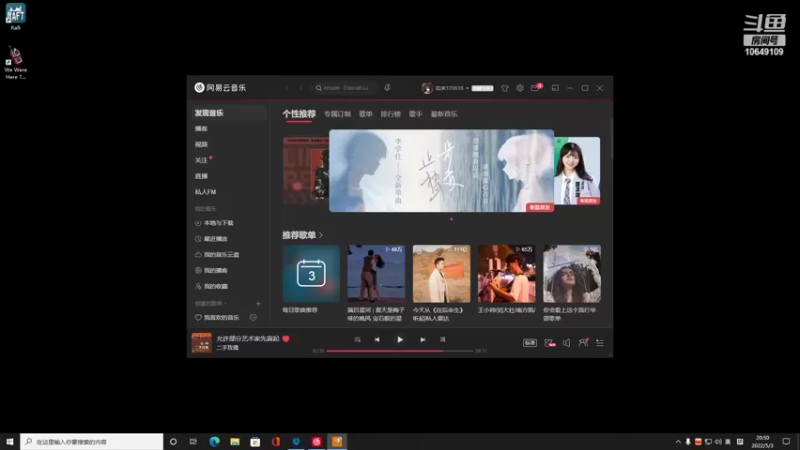Click the red heart to unlike the current song

tap(286, 338)
